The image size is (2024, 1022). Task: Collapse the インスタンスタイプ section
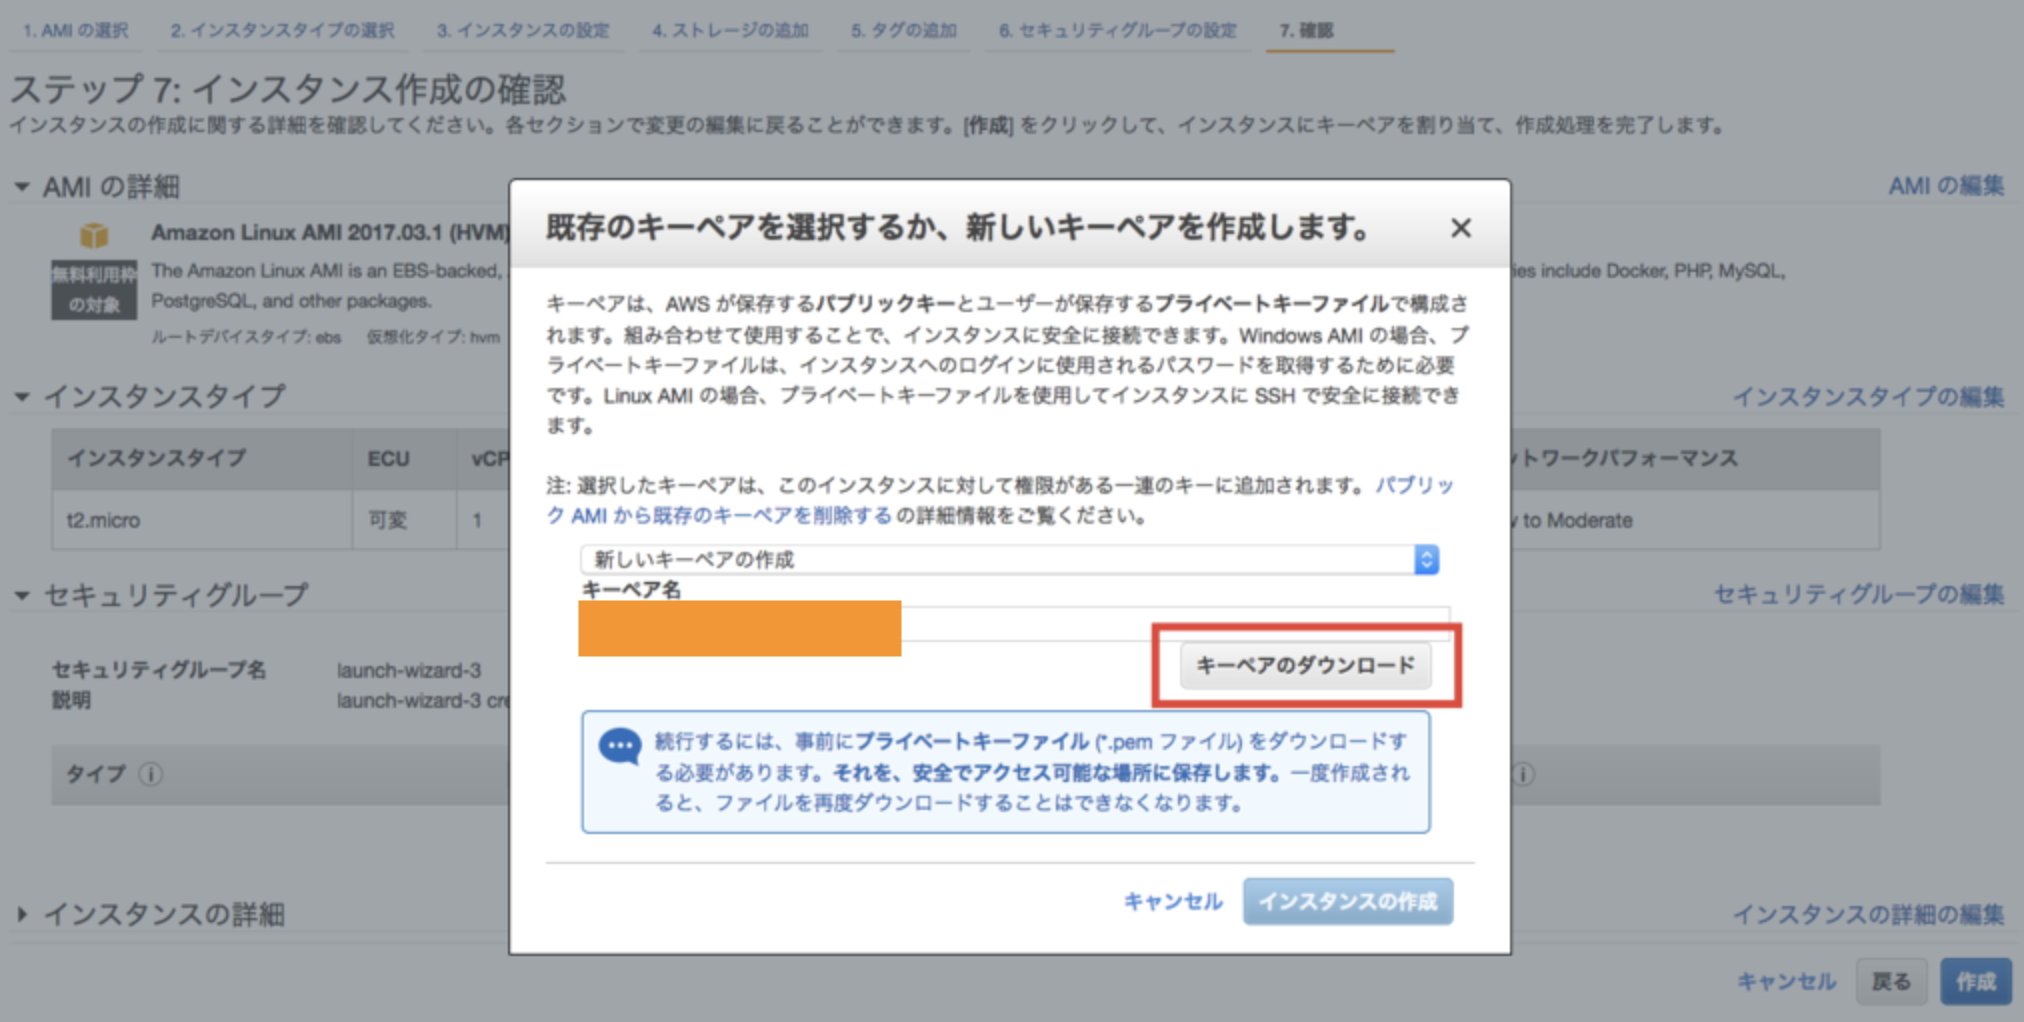pyautogui.click(x=21, y=396)
